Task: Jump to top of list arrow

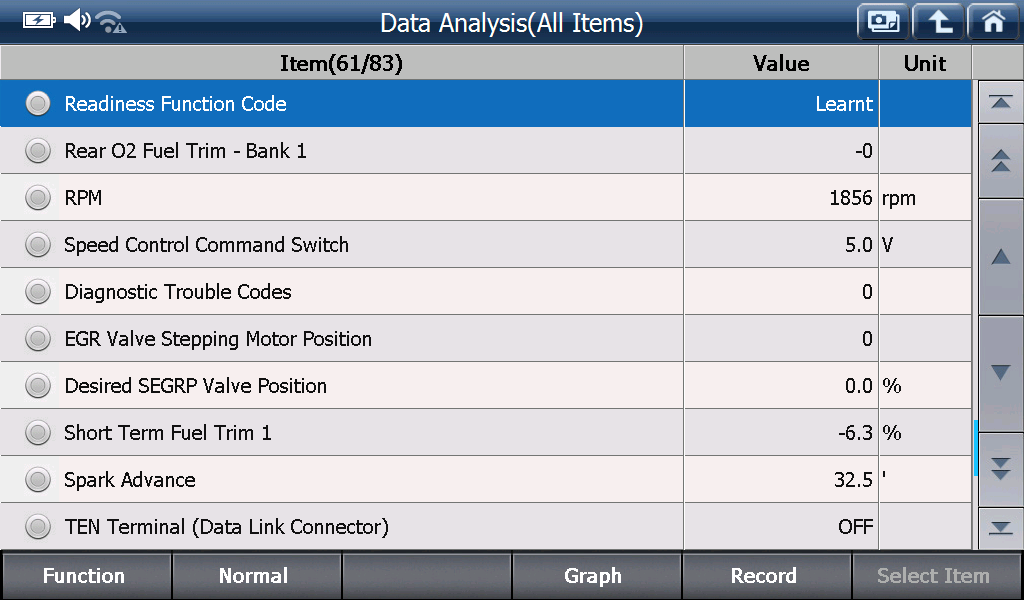Action: click(1000, 102)
